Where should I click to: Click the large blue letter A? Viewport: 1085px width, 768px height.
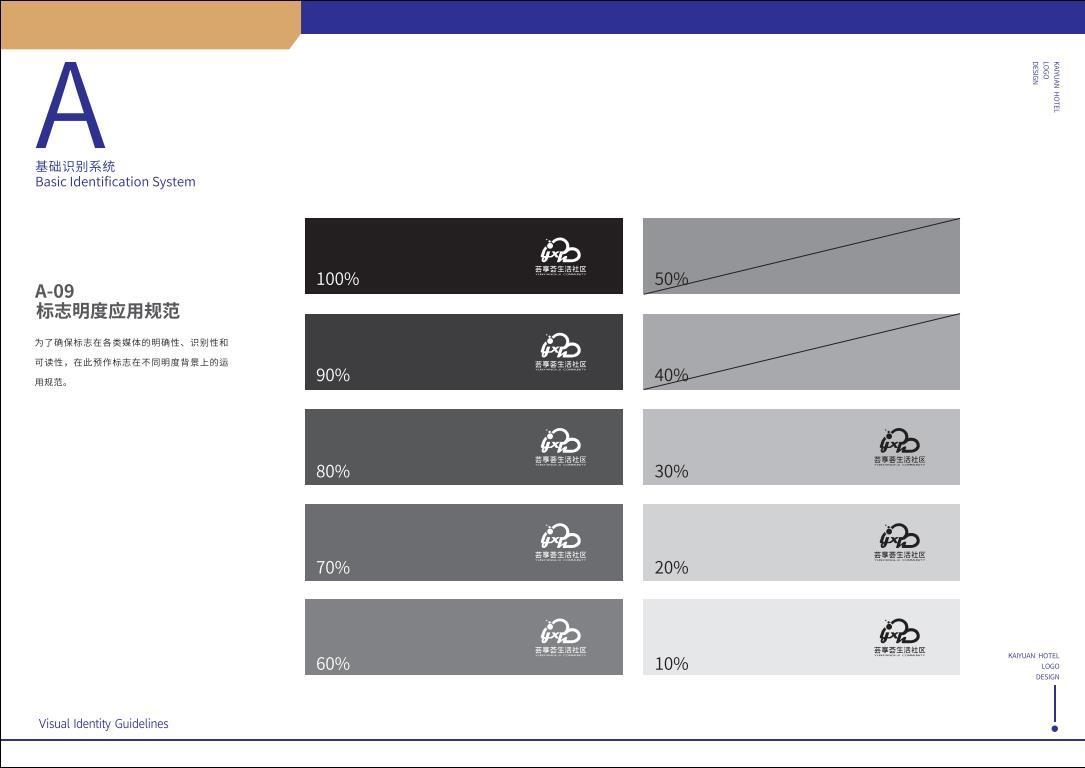click(70, 105)
